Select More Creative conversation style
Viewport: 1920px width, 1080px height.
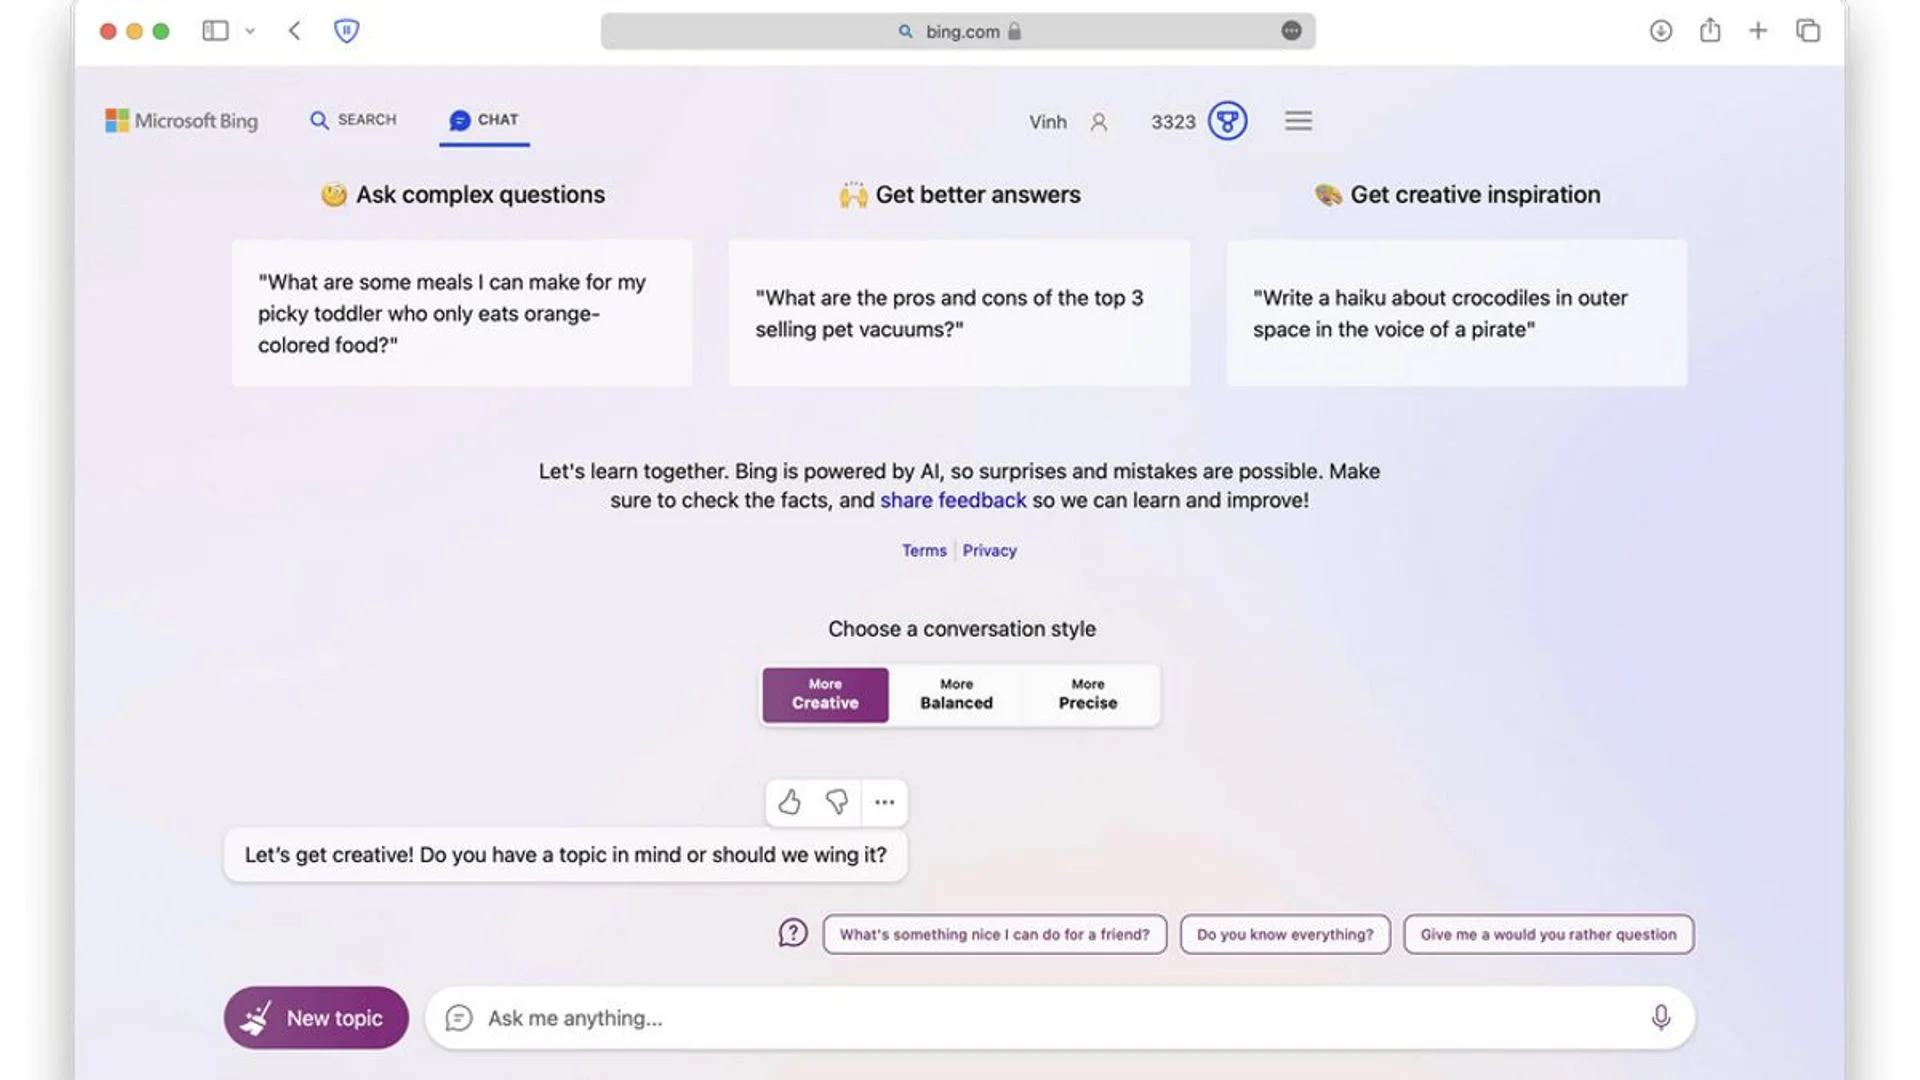coord(824,694)
